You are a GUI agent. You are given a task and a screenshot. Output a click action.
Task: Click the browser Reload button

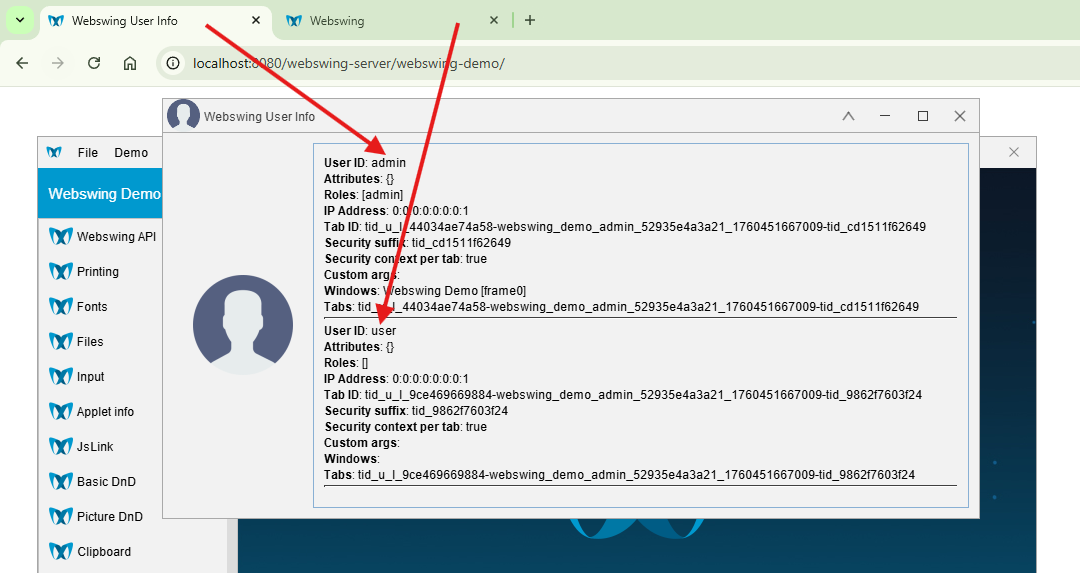[94, 63]
